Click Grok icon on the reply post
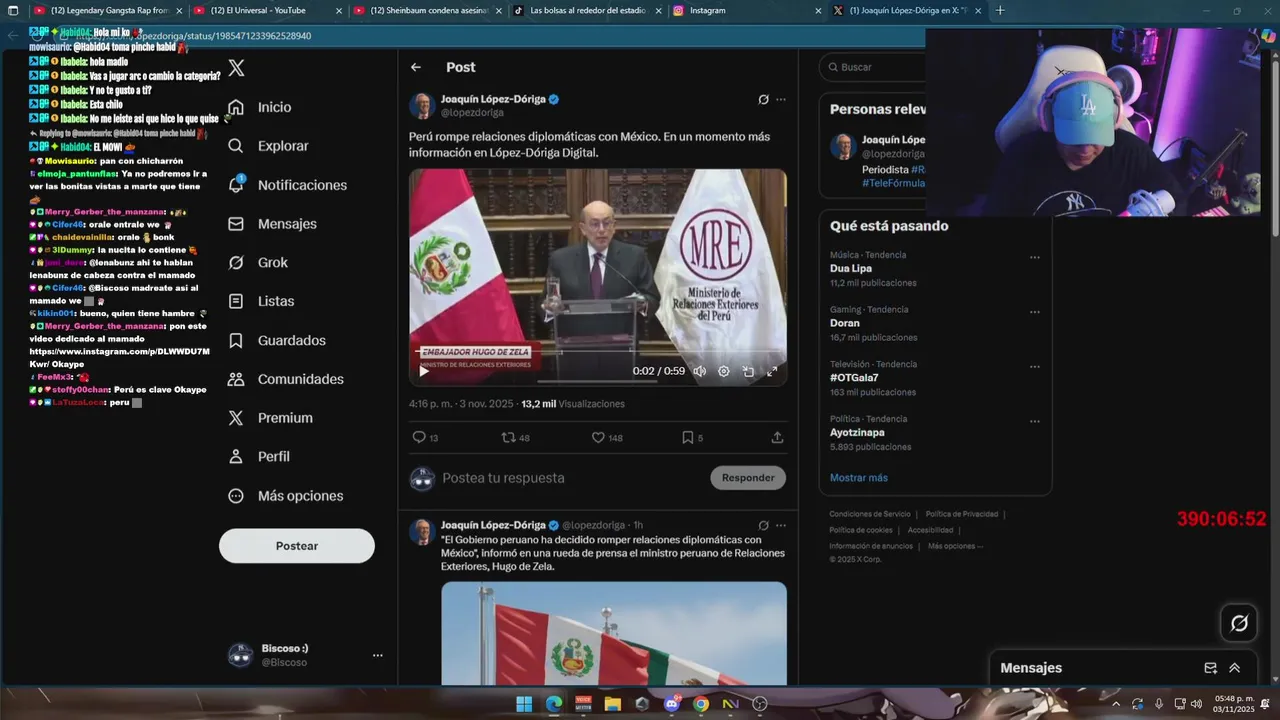This screenshot has height=720, width=1280. point(763,525)
